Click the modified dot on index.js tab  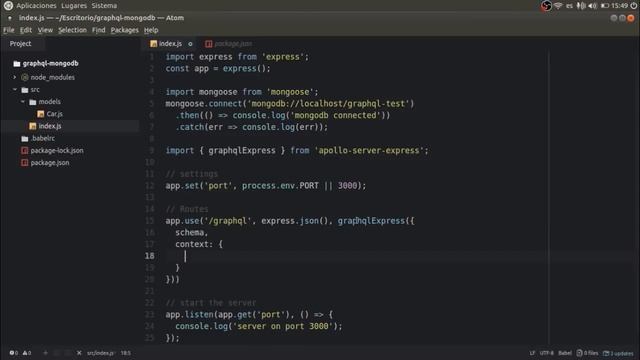pos(190,44)
